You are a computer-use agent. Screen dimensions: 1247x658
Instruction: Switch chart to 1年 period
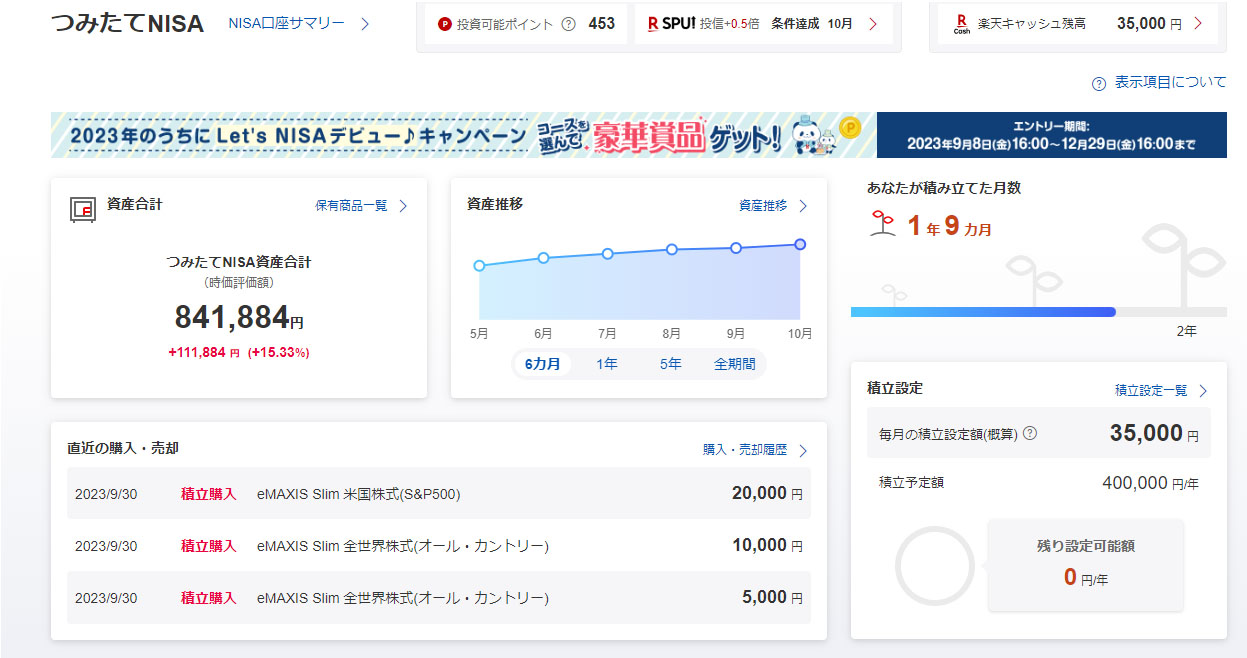coord(607,364)
